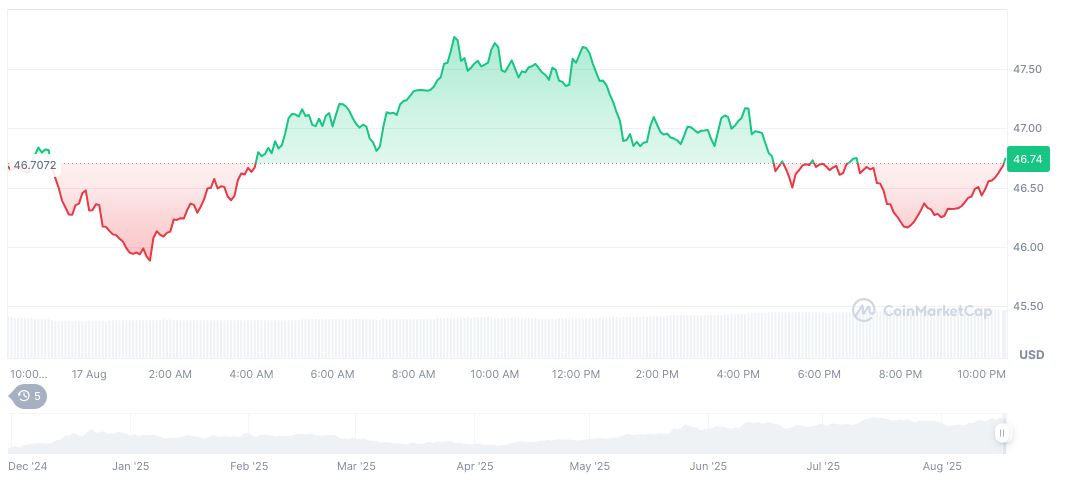The image size is (1072, 477).
Task: Click the green 46.74 current price tag
Action: 1028,158
